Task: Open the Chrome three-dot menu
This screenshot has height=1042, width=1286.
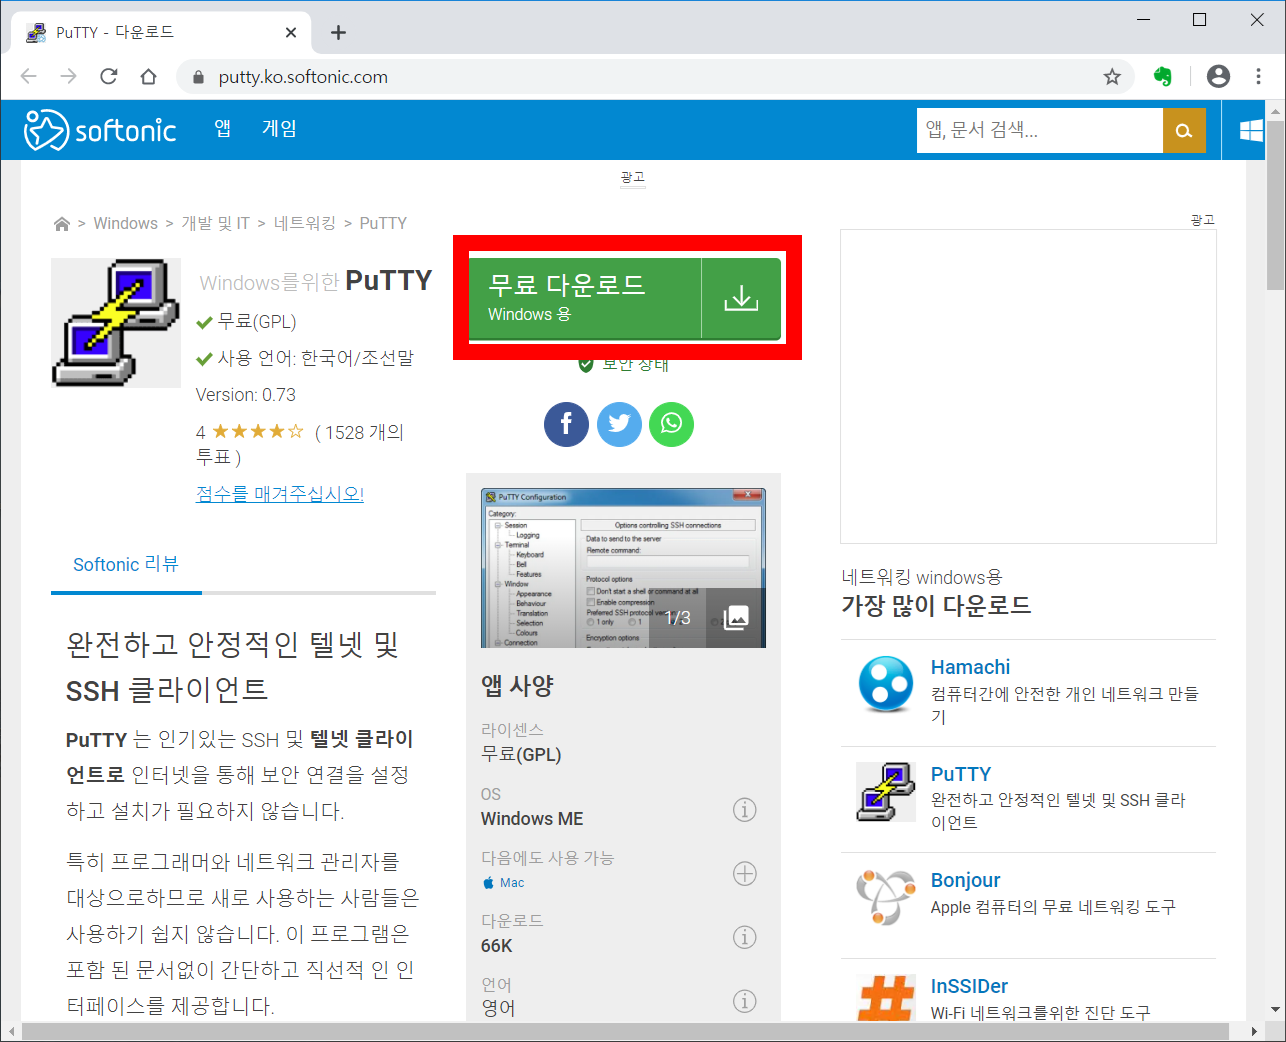Action: point(1258,76)
